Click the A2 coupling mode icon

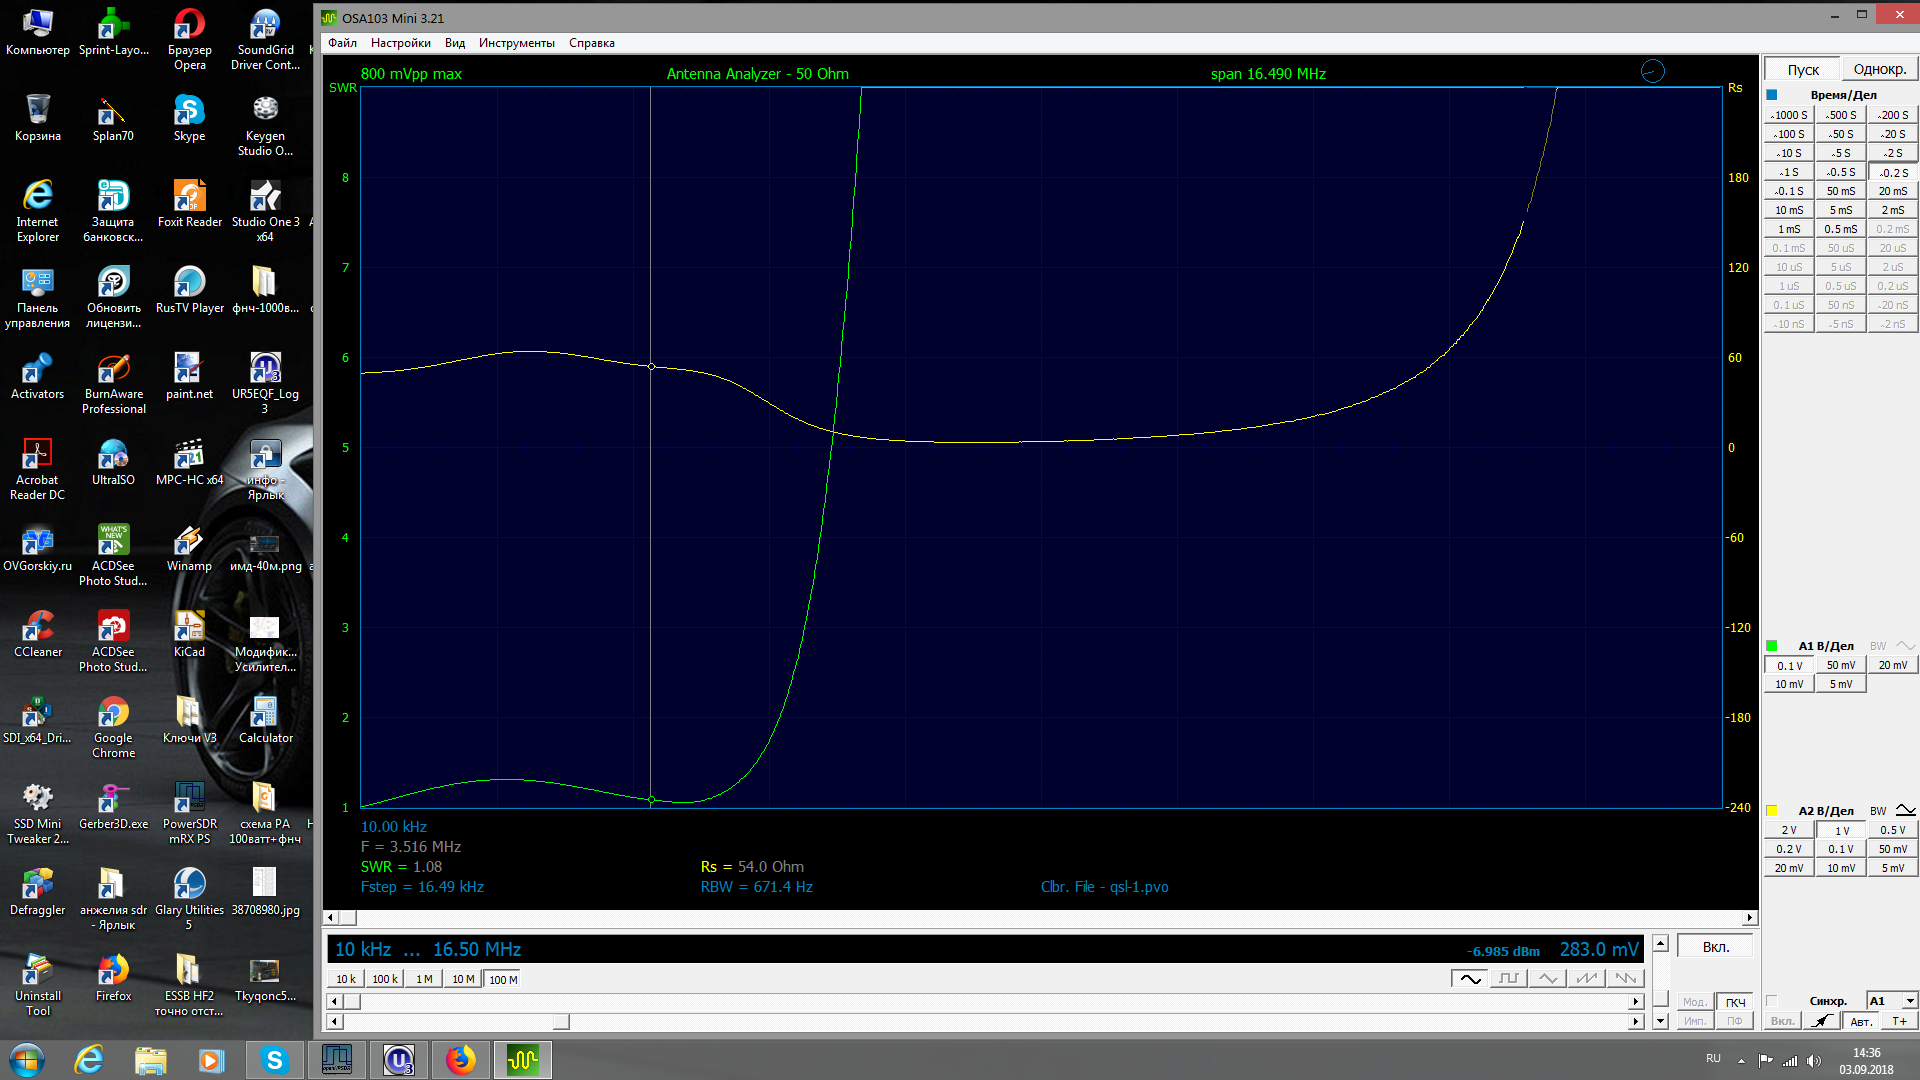coord(1905,811)
